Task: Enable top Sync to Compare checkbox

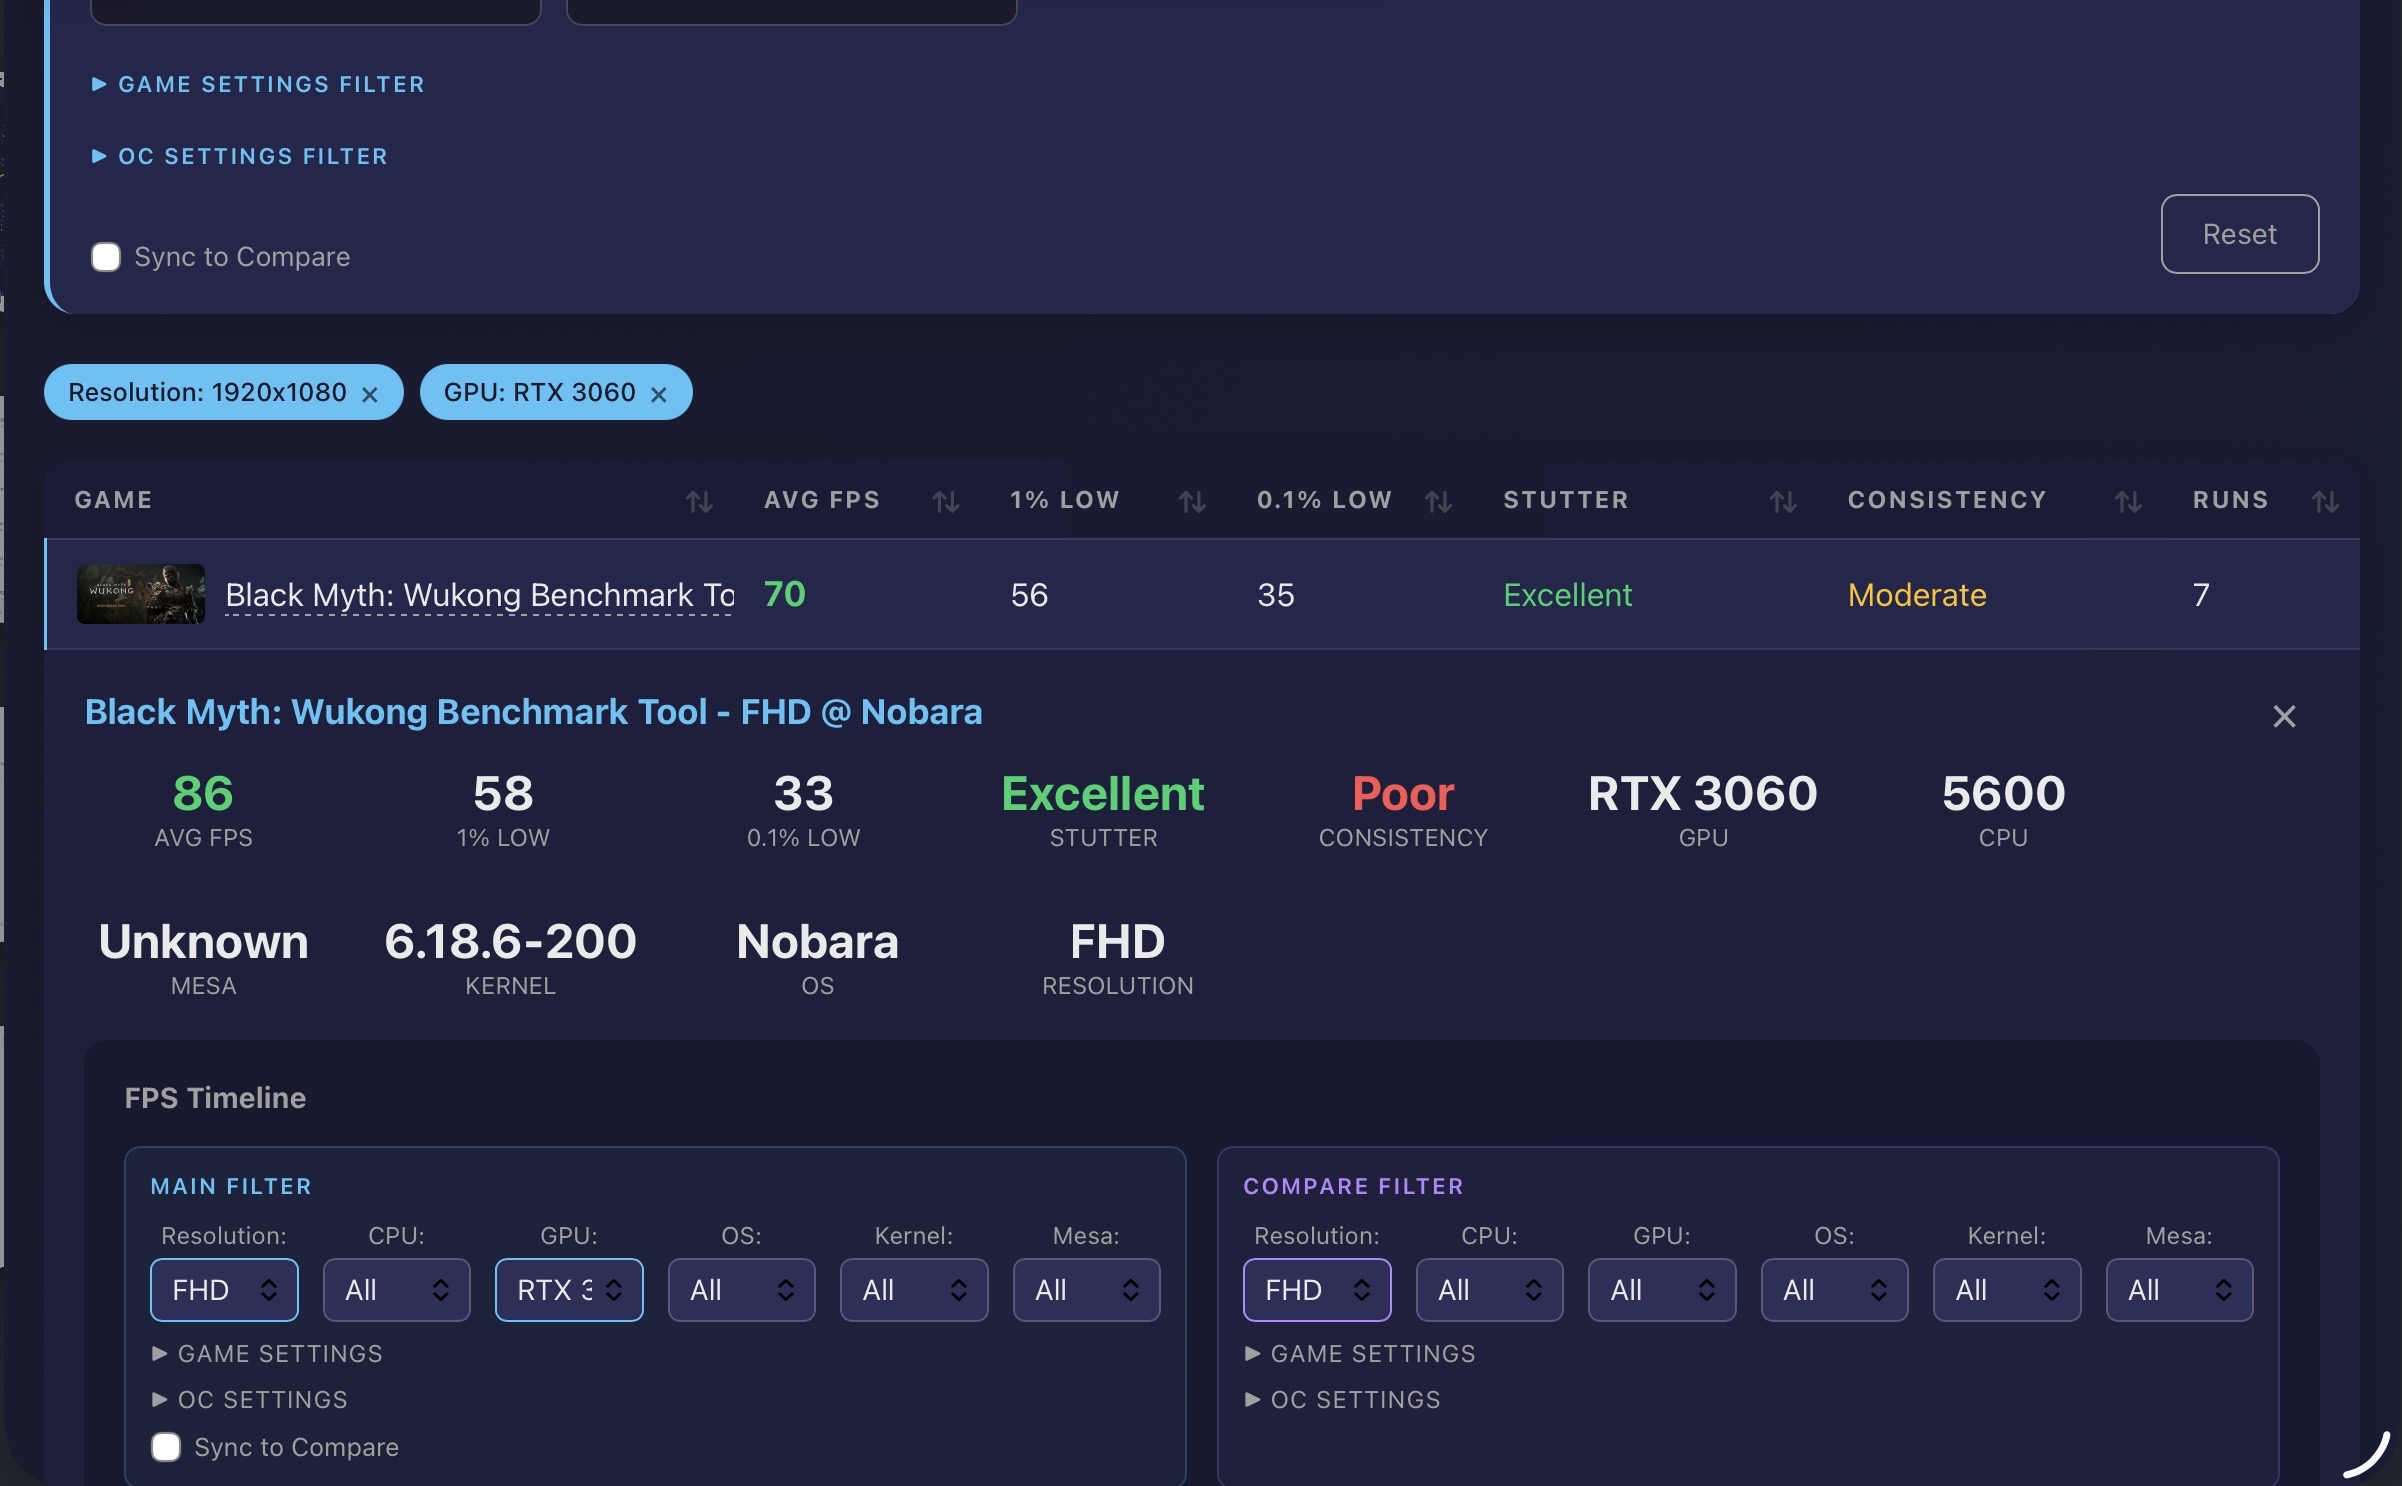Action: [x=106, y=257]
